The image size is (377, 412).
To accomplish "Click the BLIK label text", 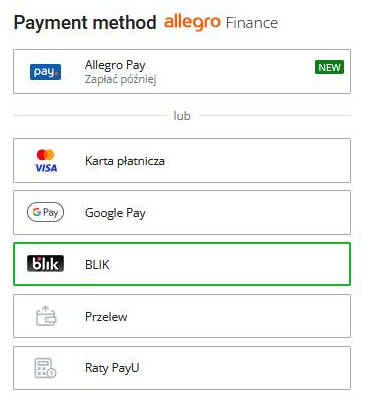I will click(x=97, y=265).
